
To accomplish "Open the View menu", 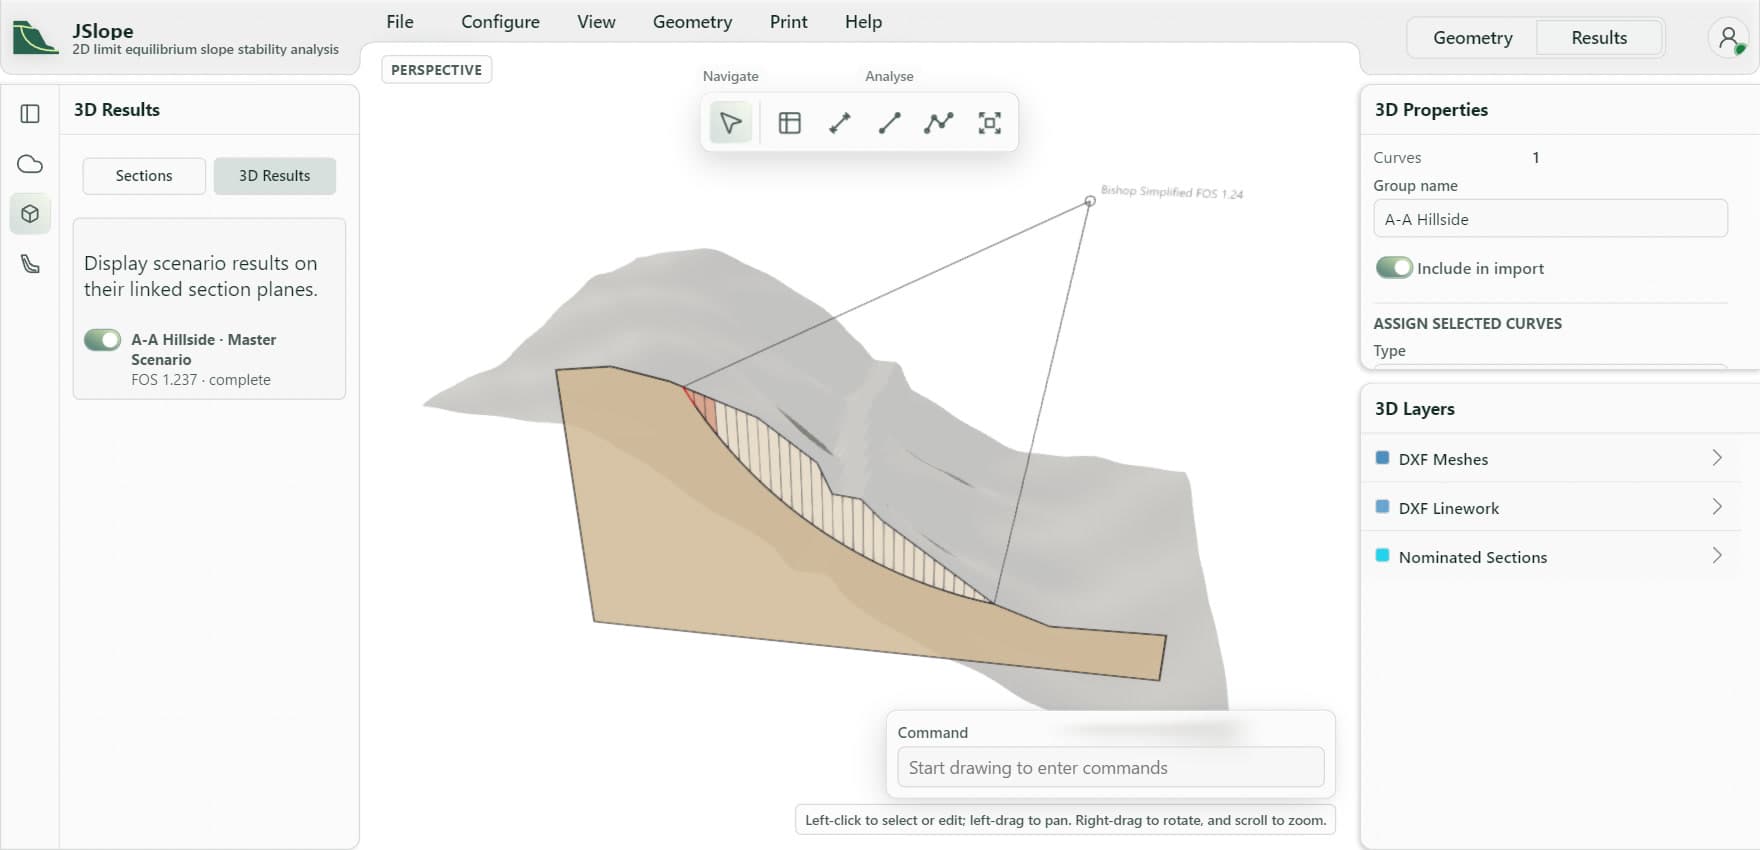I will pos(596,22).
